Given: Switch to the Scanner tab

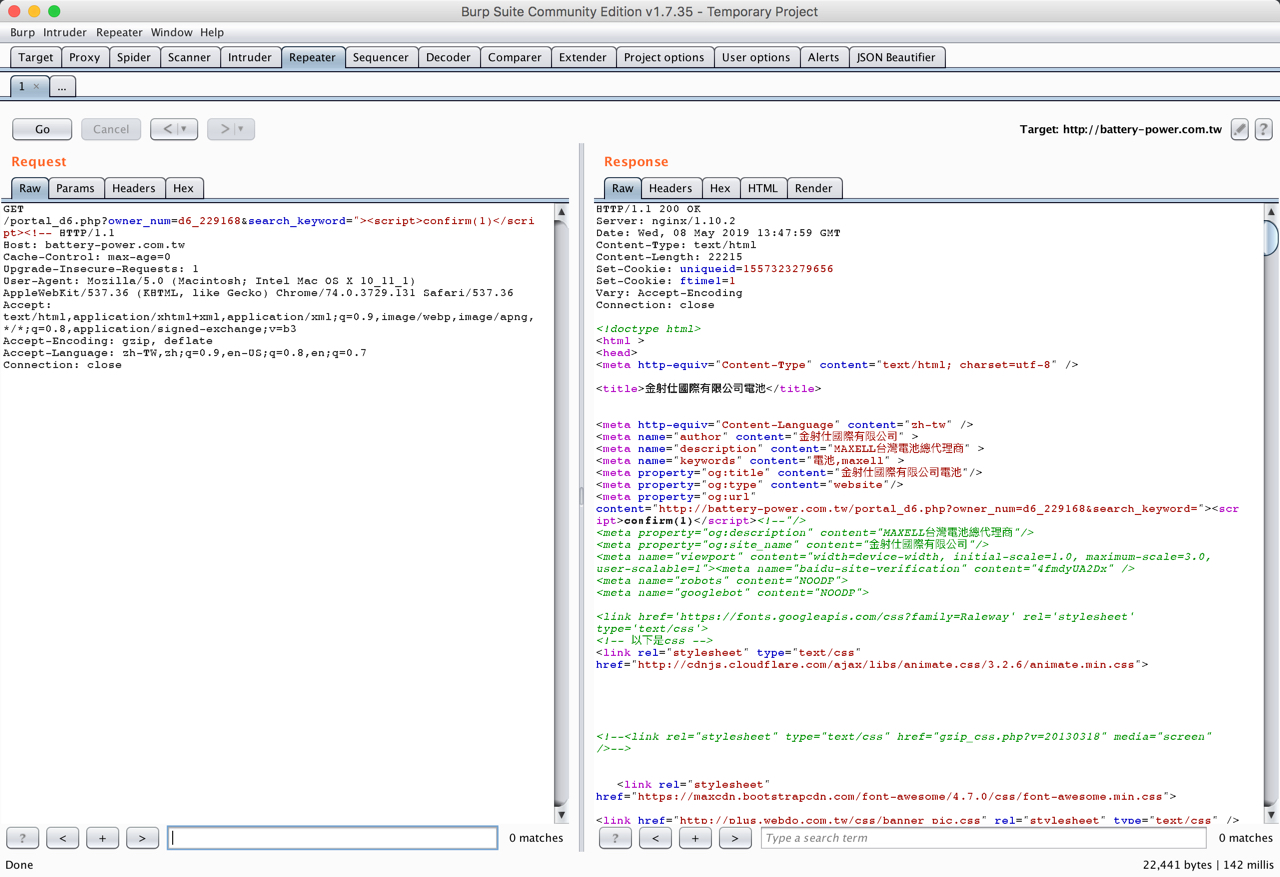Looking at the screenshot, I should 189,57.
